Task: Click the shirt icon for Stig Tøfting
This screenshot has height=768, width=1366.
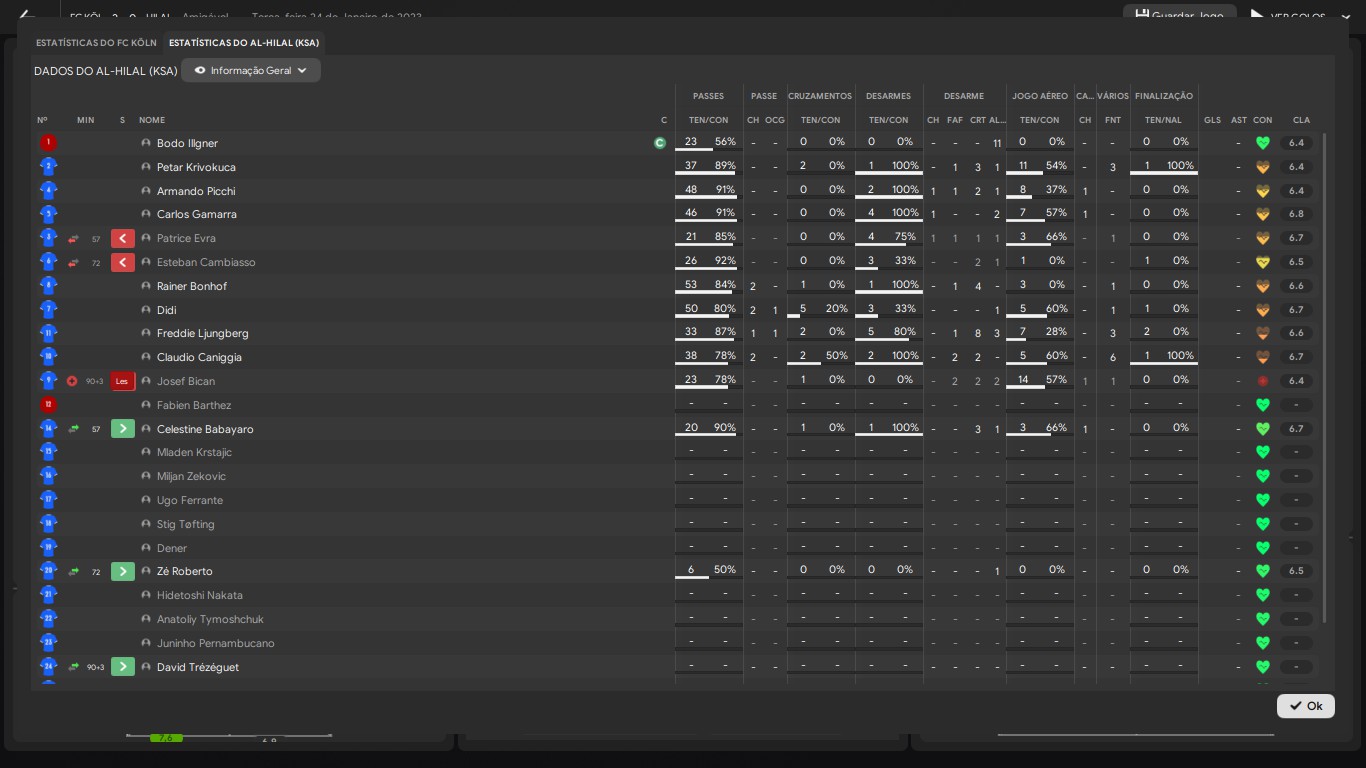Action: coord(48,524)
